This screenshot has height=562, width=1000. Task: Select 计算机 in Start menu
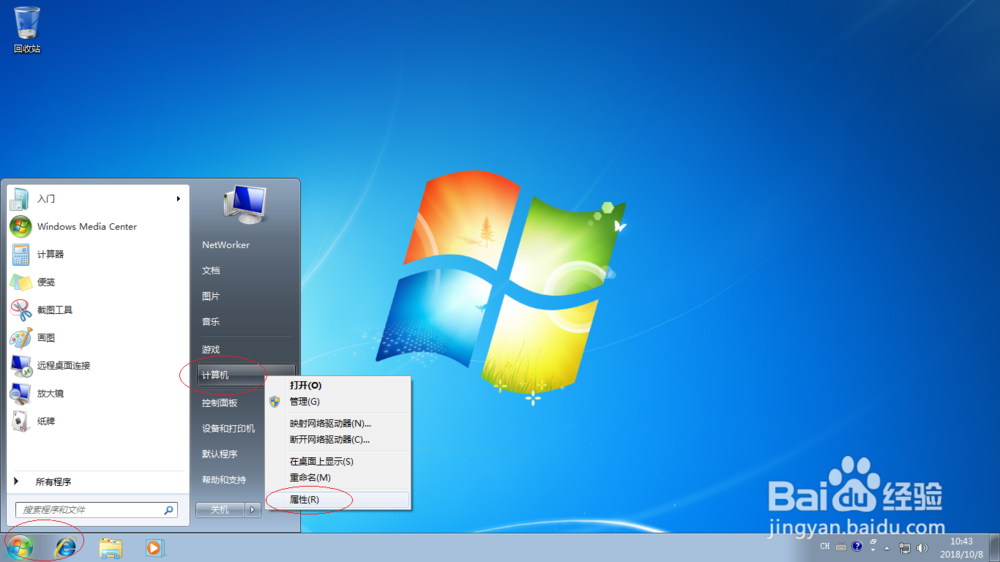pos(246,375)
